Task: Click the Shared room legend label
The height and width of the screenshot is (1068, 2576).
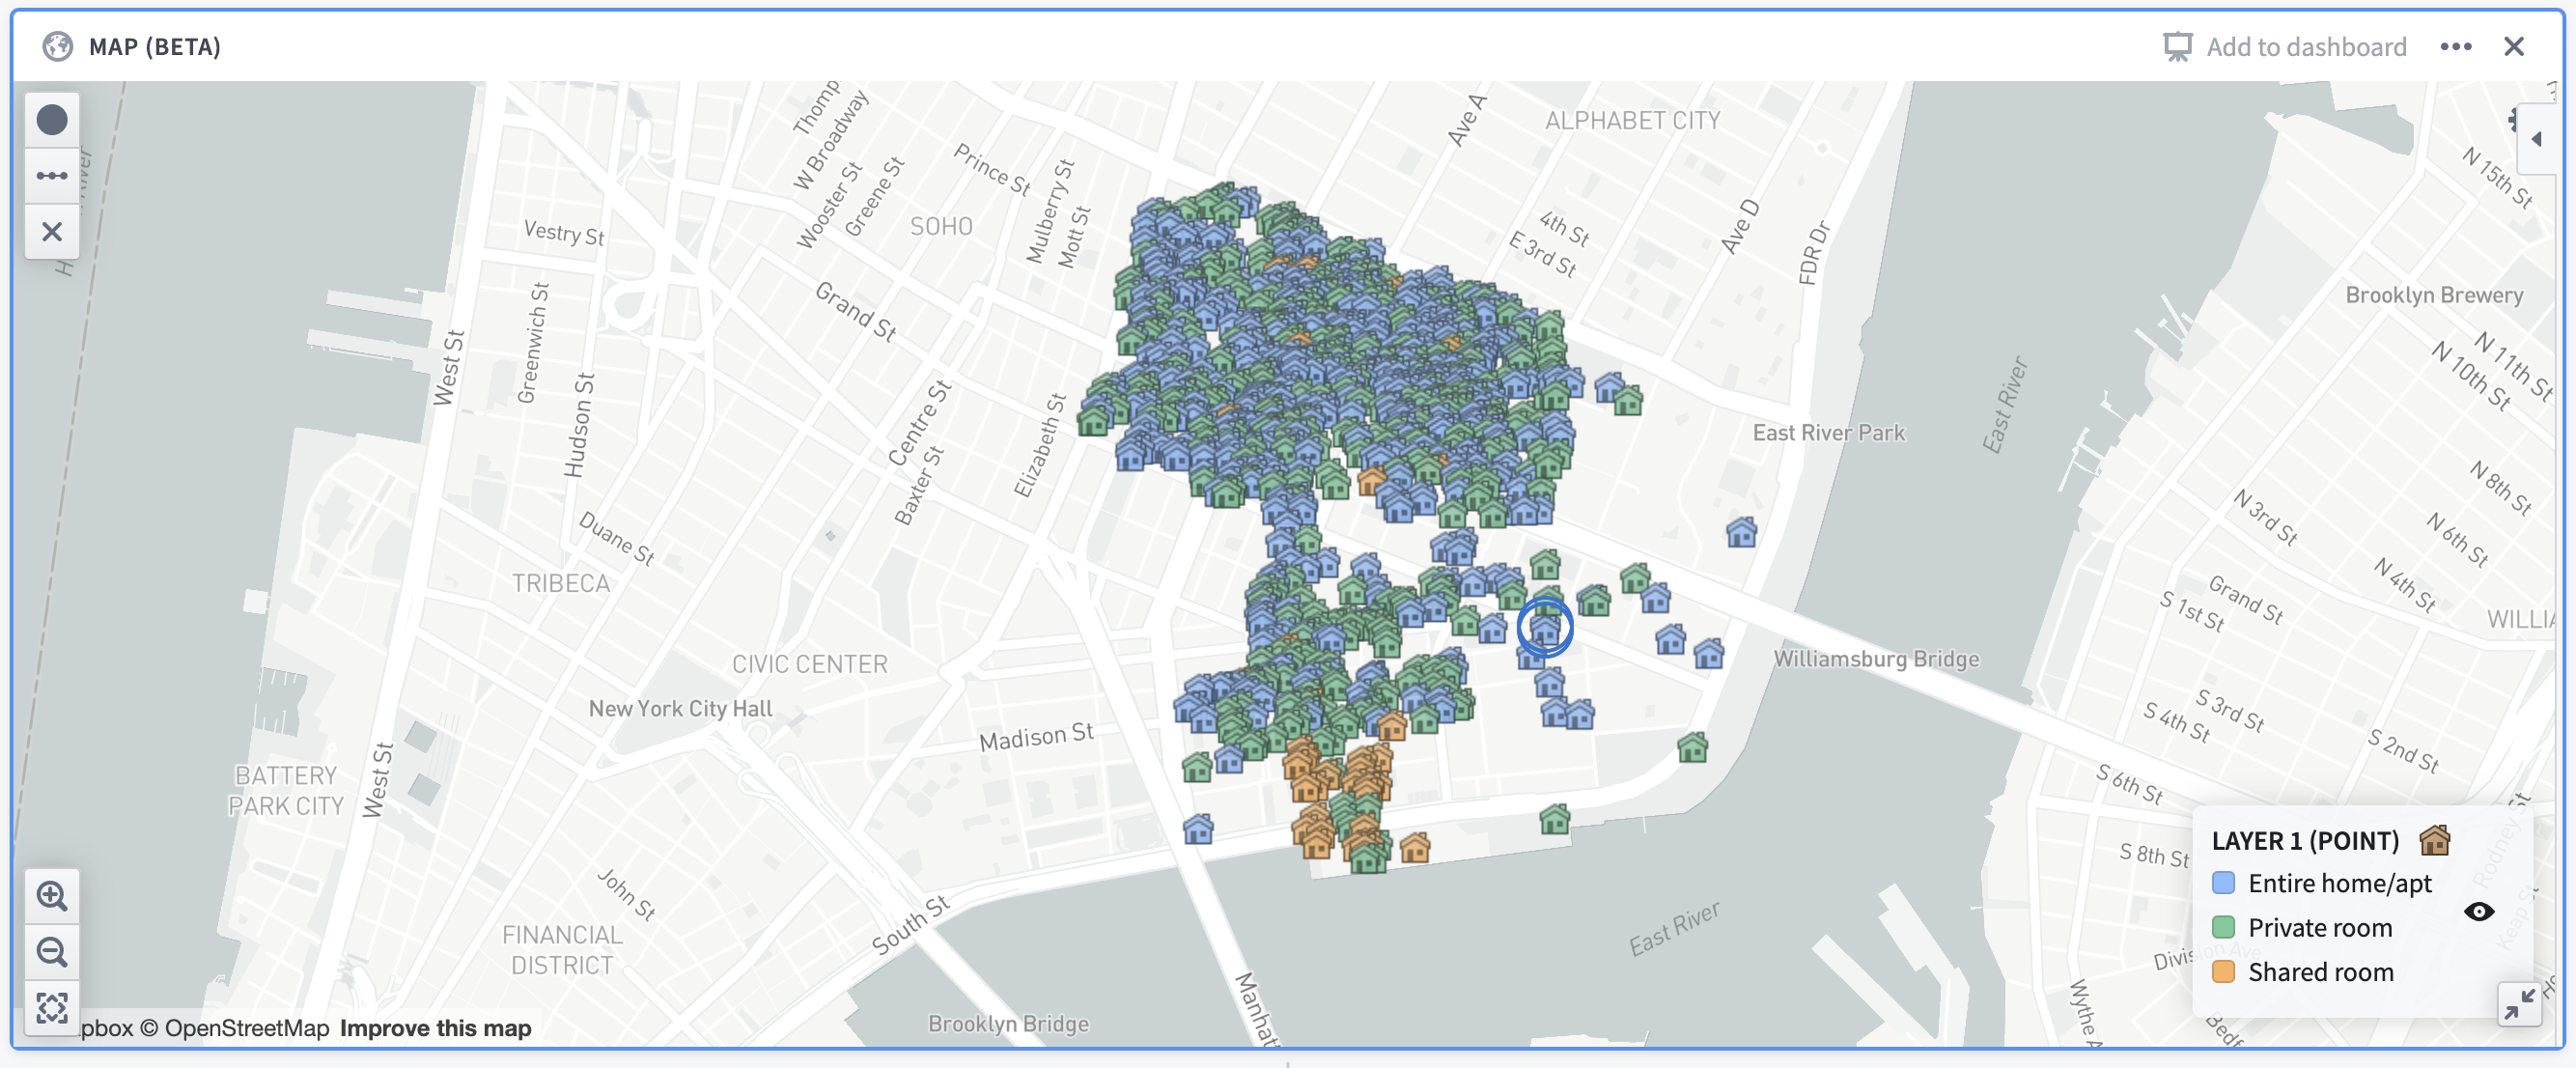Action: coord(2321,972)
